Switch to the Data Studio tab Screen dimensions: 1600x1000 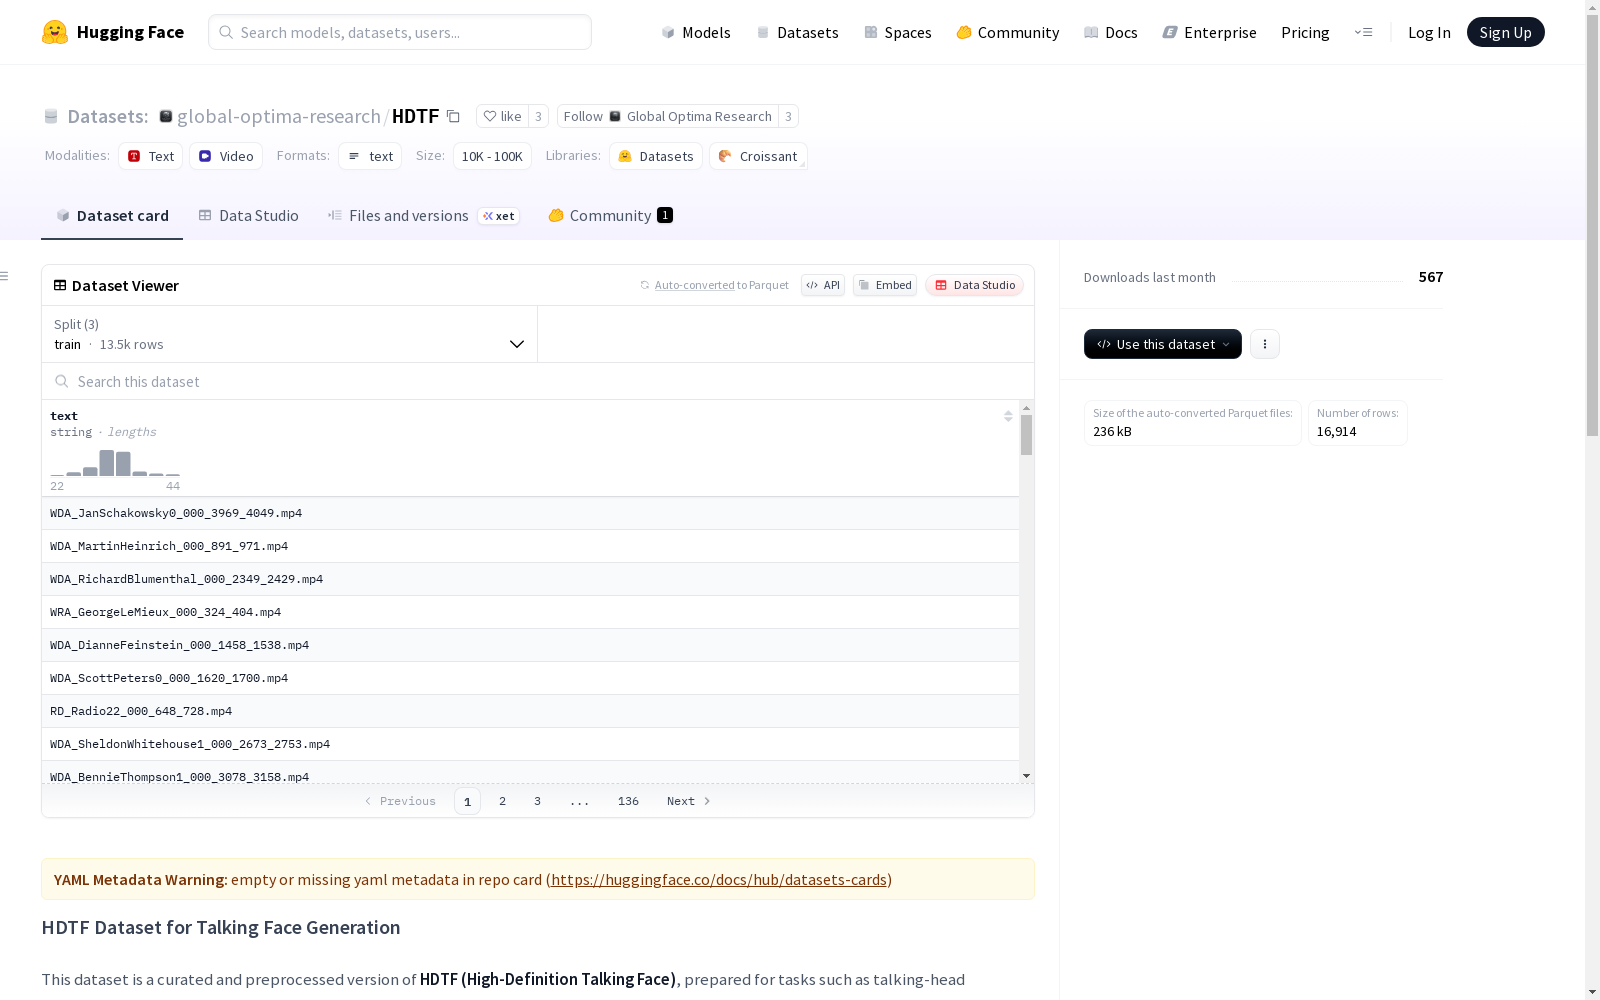[249, 216]
